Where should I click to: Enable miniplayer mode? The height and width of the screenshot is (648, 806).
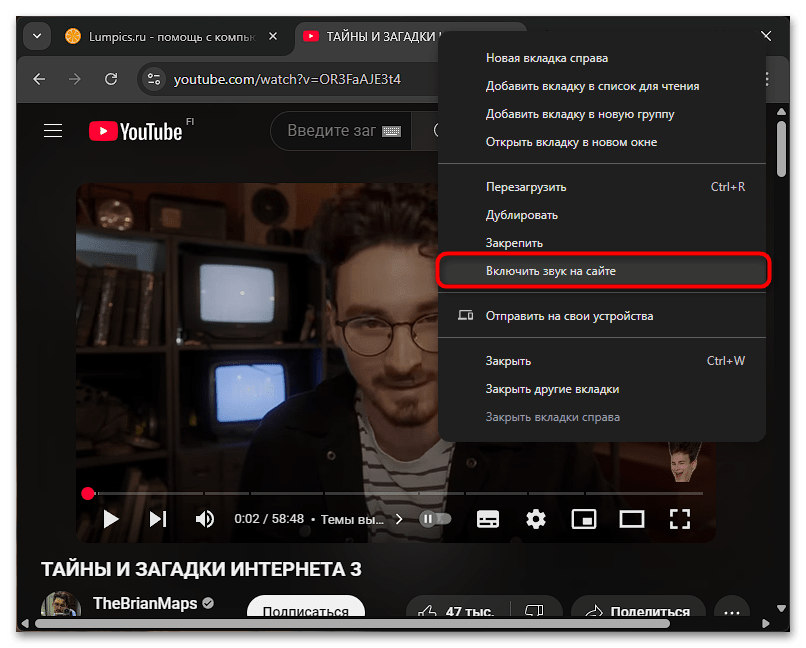pyautogui.click(x=584, y=519)
